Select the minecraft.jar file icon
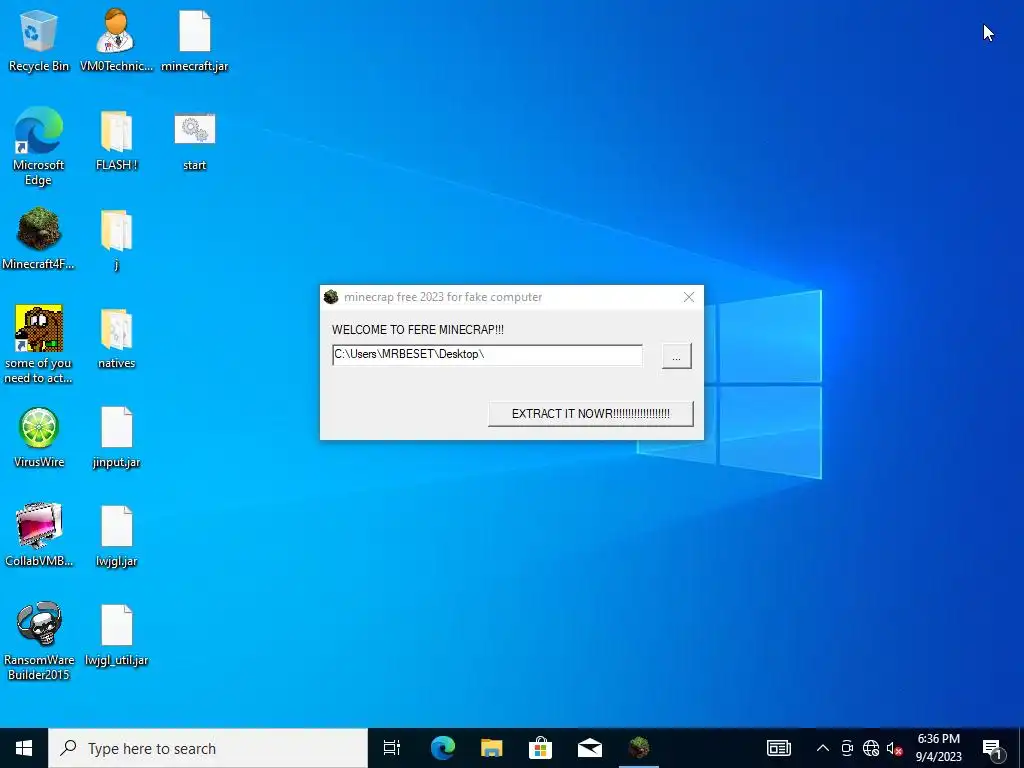1024x768 pixels. [195, 40]
